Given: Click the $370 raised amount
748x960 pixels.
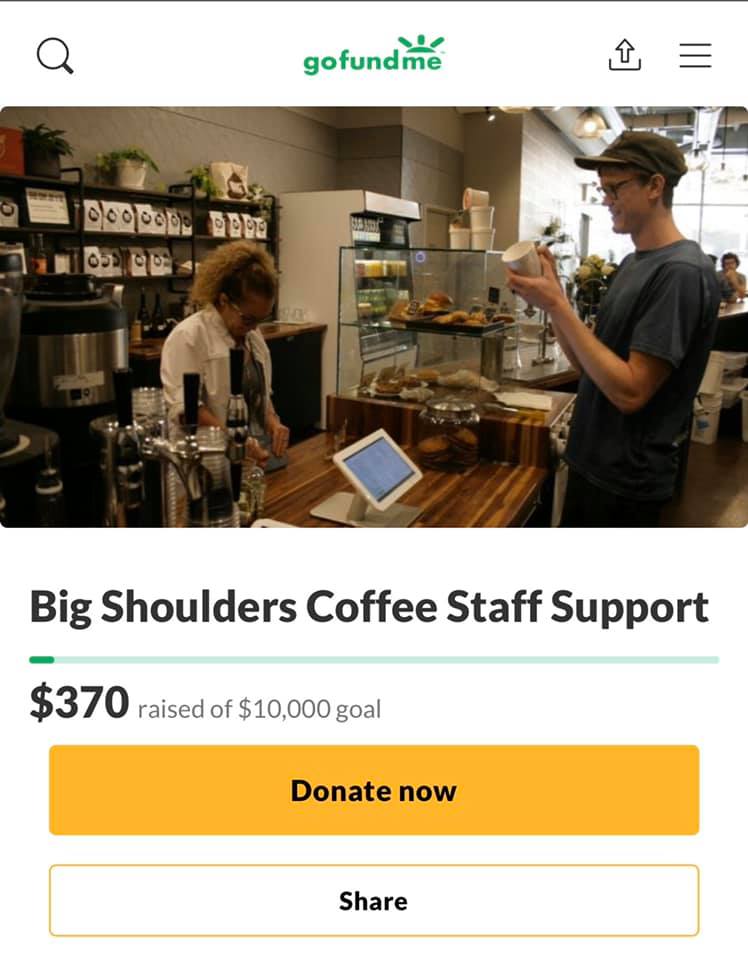Looking at the screenshot, I should pyautogui.click(x=79, y=702).
